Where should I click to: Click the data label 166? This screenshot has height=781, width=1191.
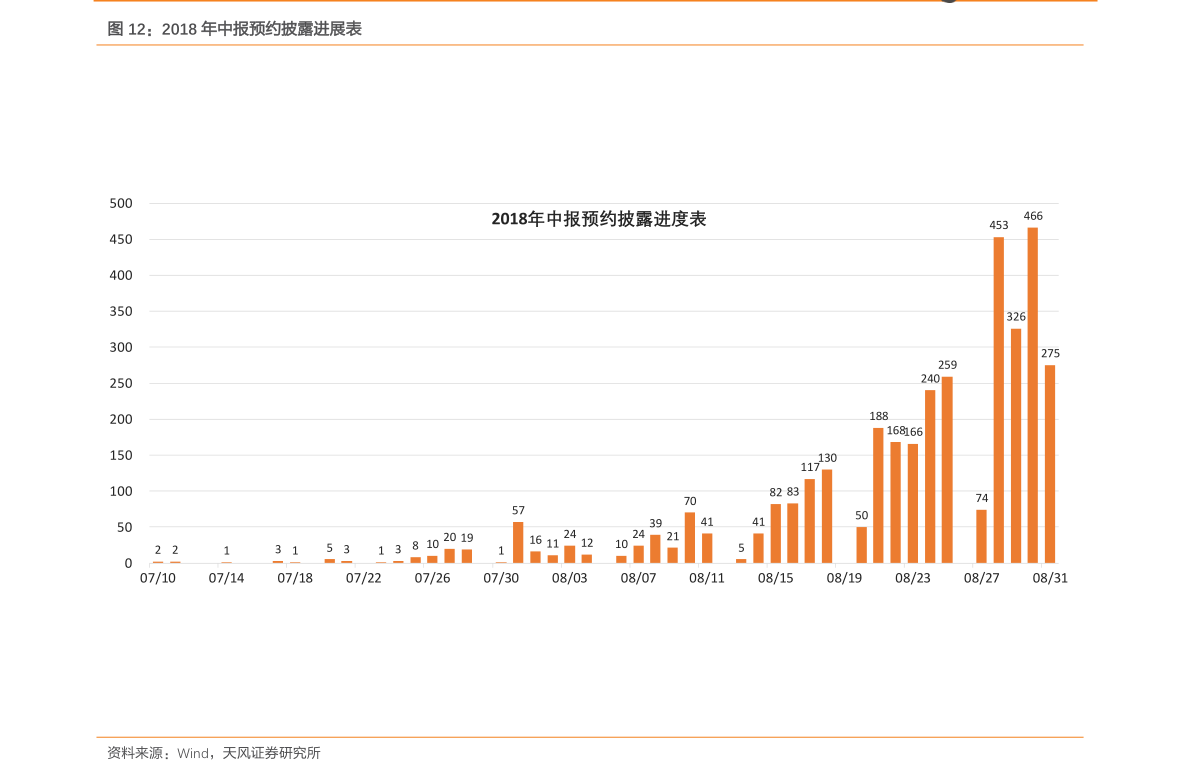coord(914,432)
